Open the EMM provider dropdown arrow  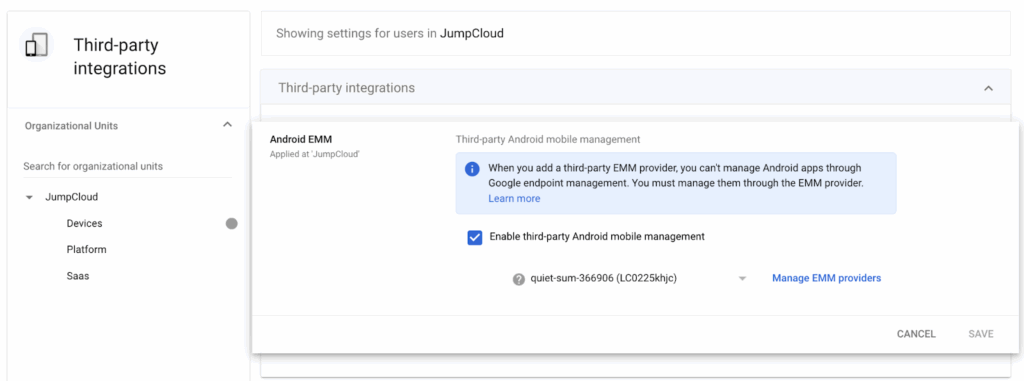coord(742,279)
